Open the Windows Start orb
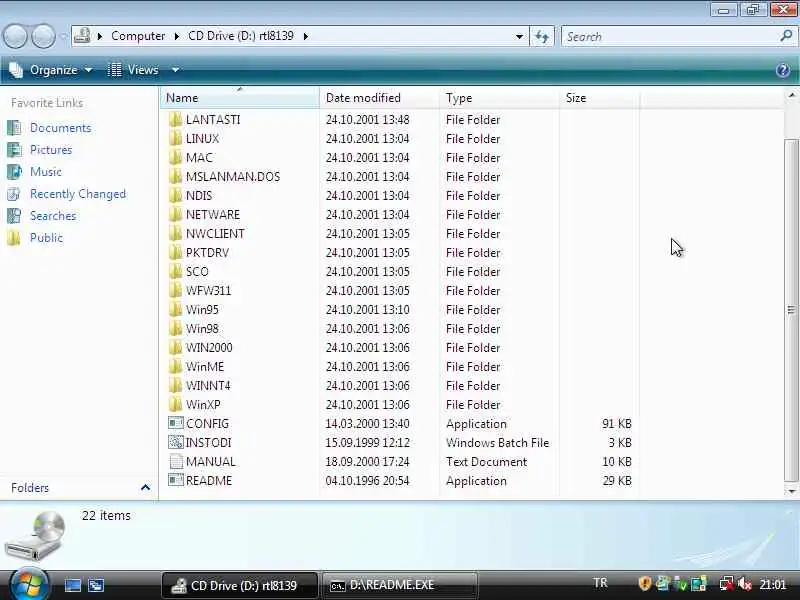The width and height of the screenshot is (800, 600). (x=29, y=584)
